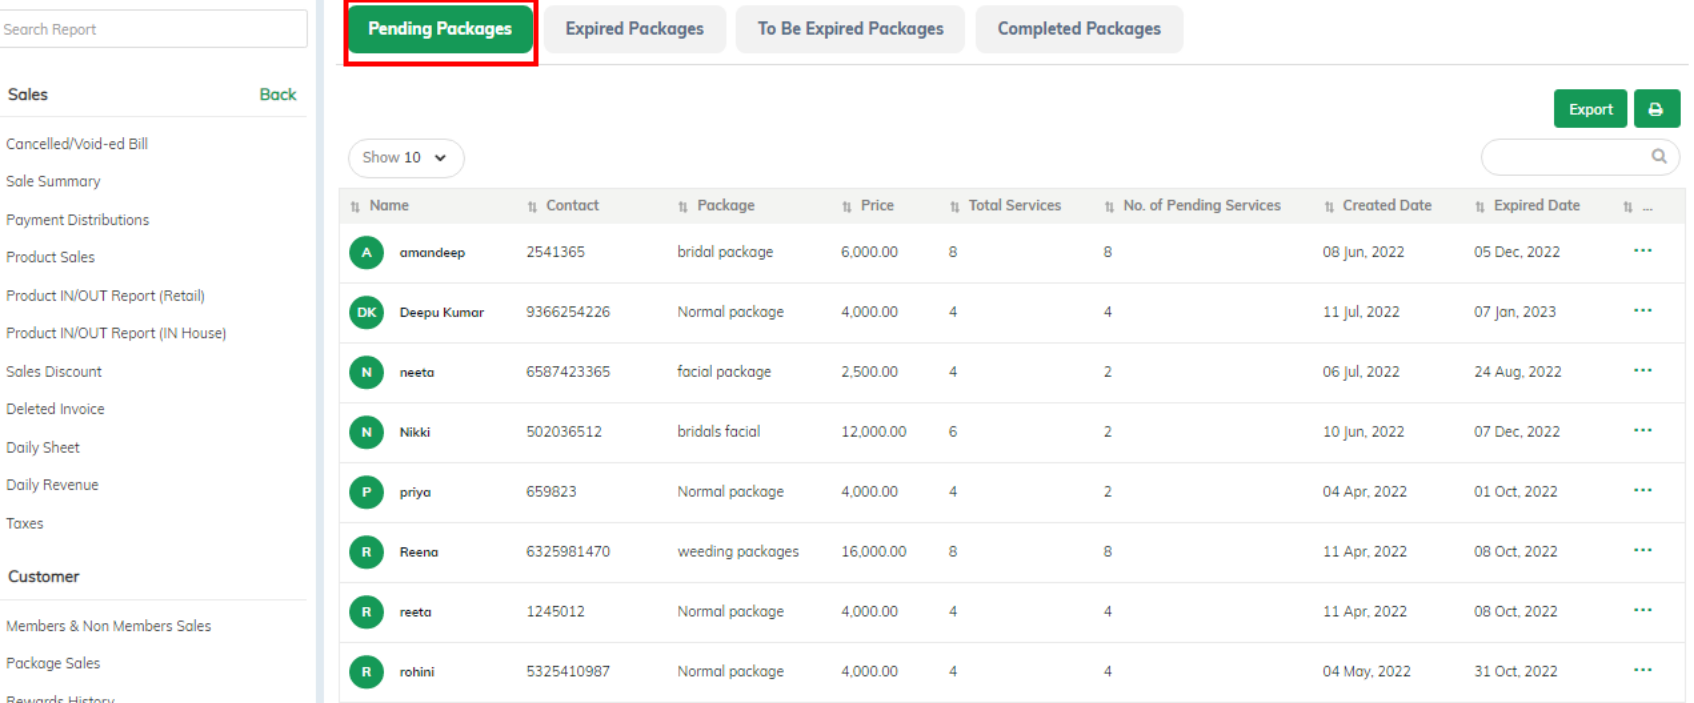This screenshot has width=1694, height=703.
Task: Click created date 08 Jun, 2022
Action: 1364,252
